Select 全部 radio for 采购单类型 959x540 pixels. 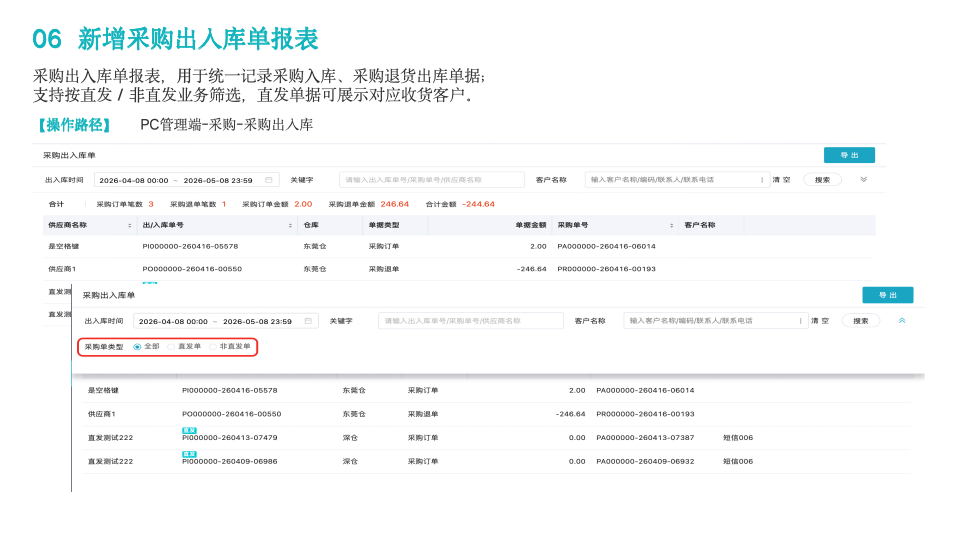pyautogui.click(x=137, y=347)
